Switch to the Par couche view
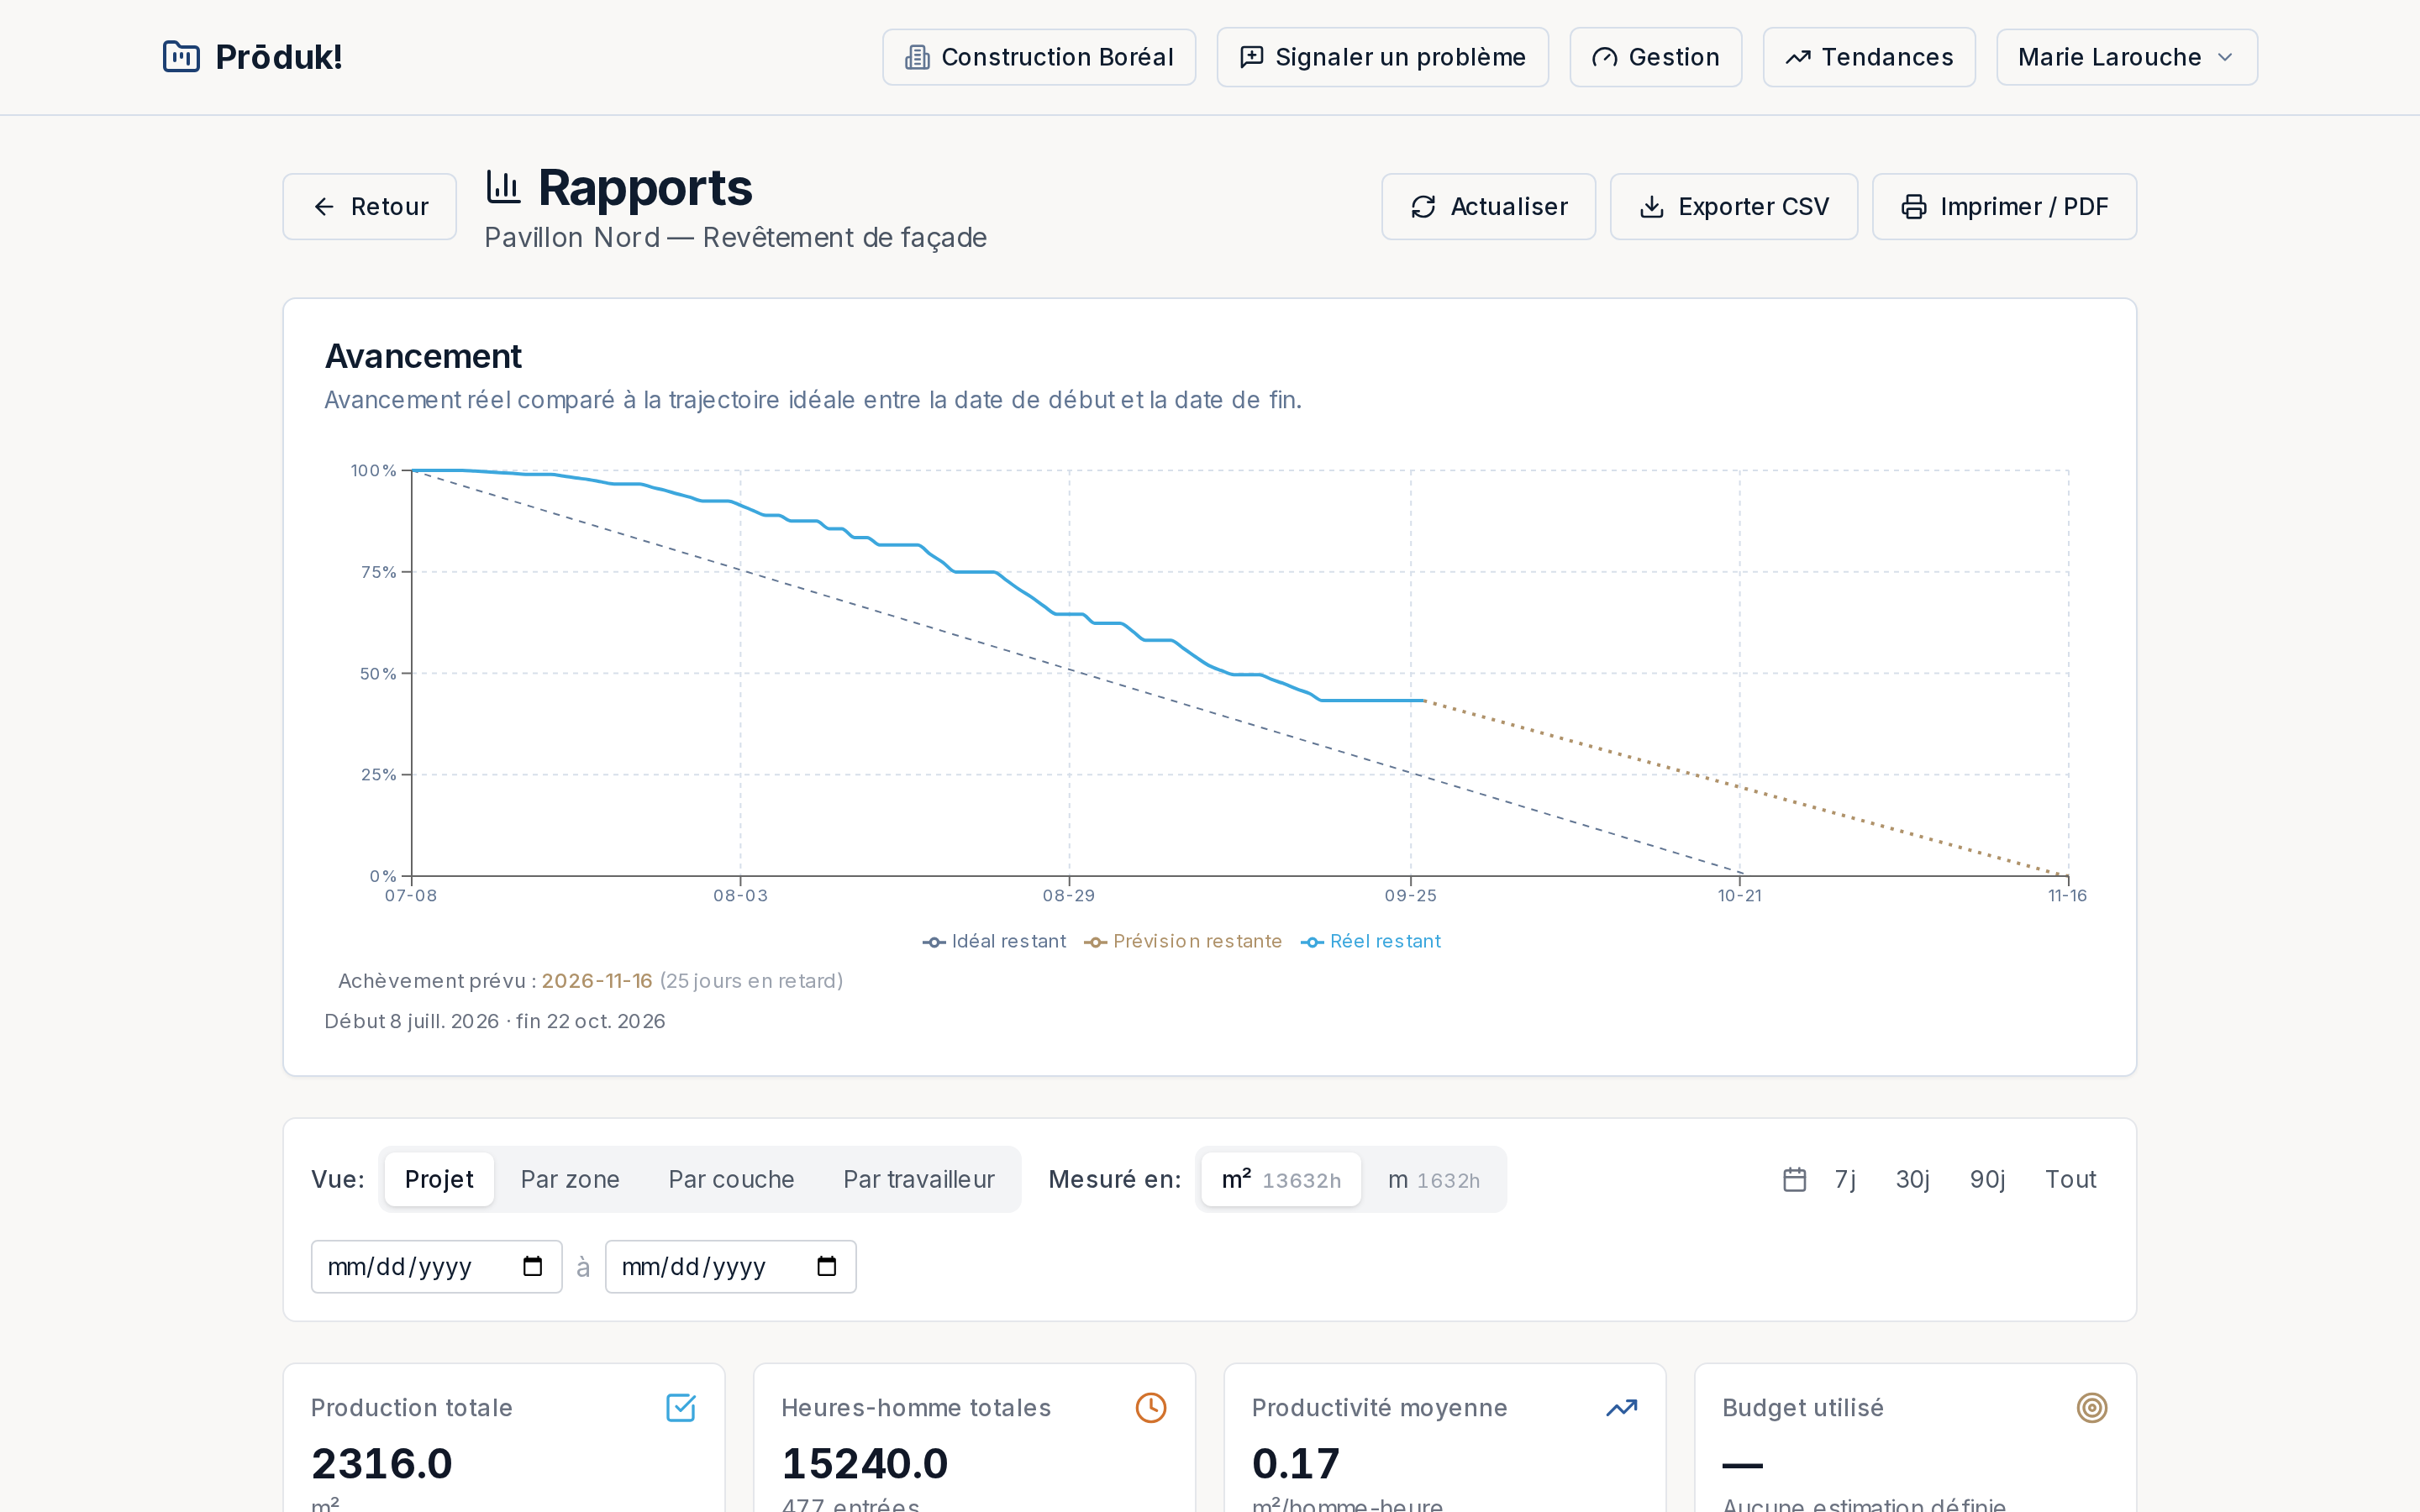Viewport: 2420px width, 1512px height. tap(731, 1179)
